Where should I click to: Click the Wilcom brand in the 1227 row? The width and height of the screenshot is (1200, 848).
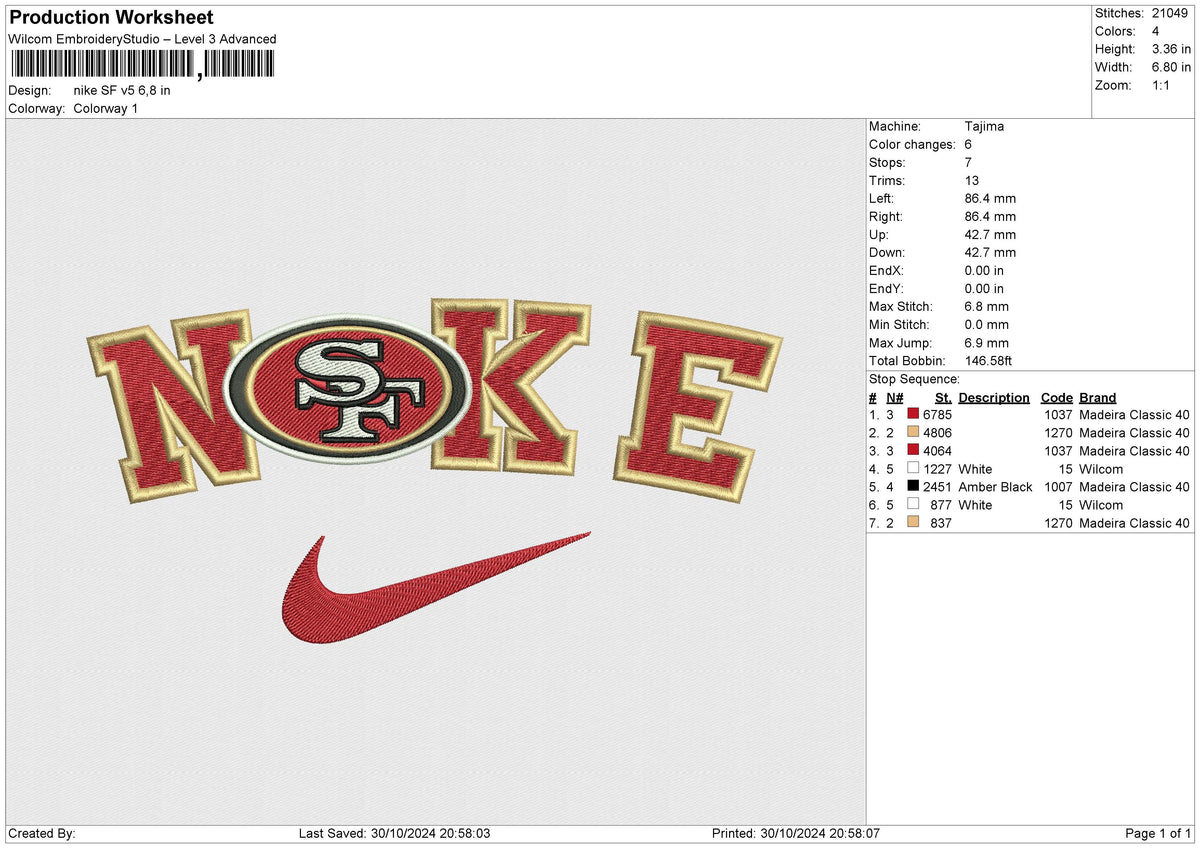pos(1101,469)
